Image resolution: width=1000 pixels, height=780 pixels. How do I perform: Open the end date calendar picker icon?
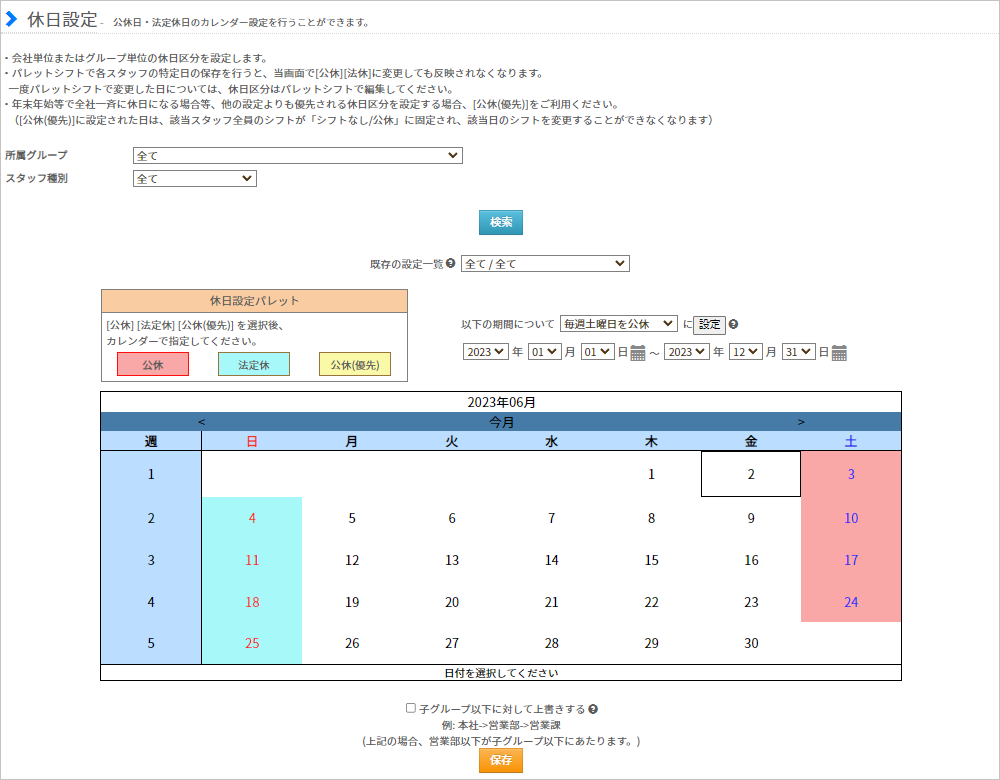point(839,353)
